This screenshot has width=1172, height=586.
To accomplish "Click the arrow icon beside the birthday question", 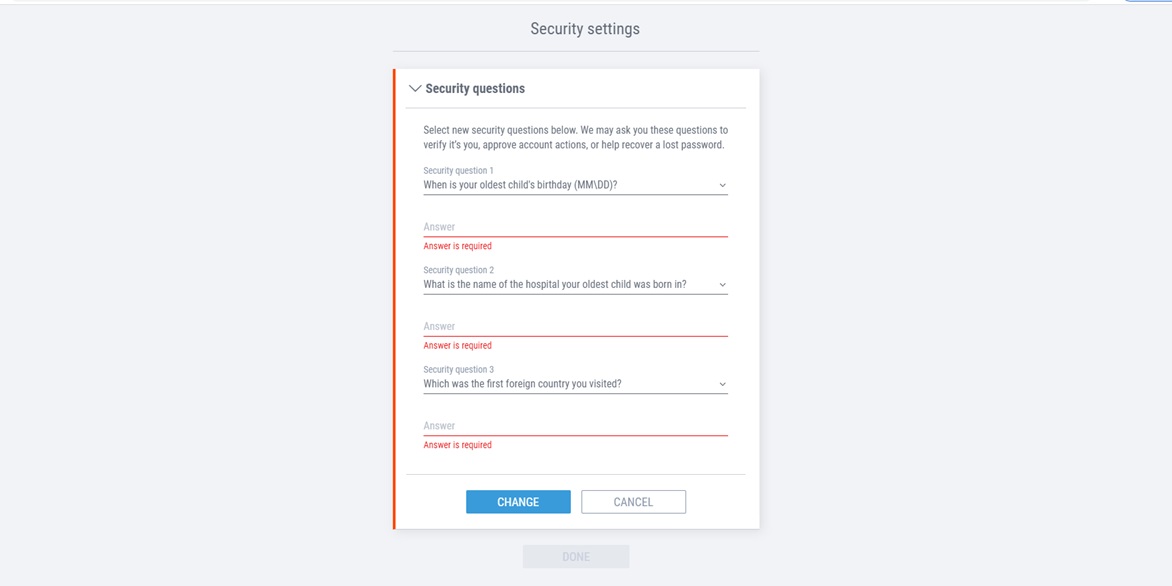I will click(x=722, y=185).
